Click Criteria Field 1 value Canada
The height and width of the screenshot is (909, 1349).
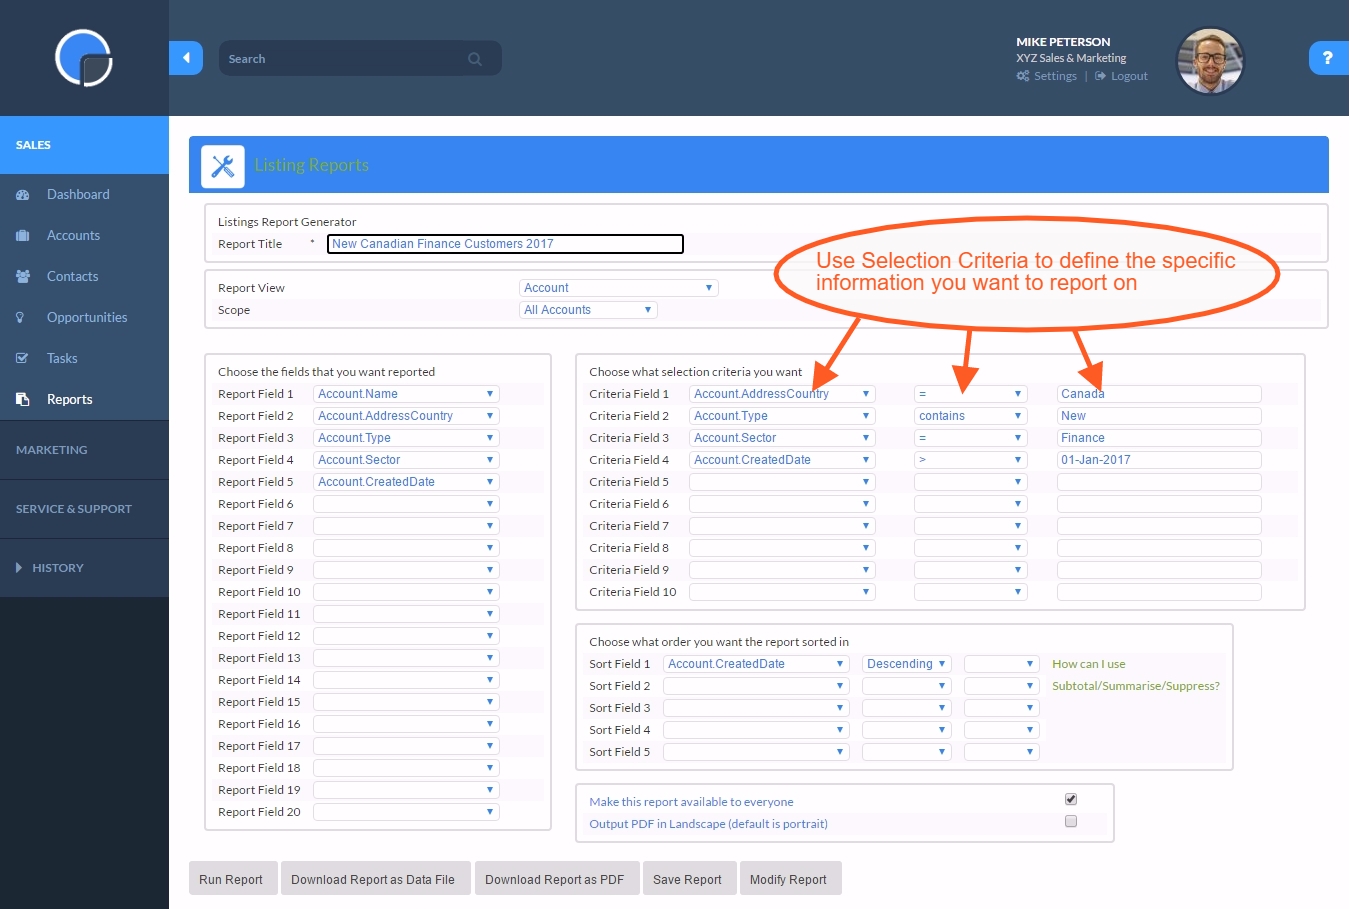(x=1159, y=394)
